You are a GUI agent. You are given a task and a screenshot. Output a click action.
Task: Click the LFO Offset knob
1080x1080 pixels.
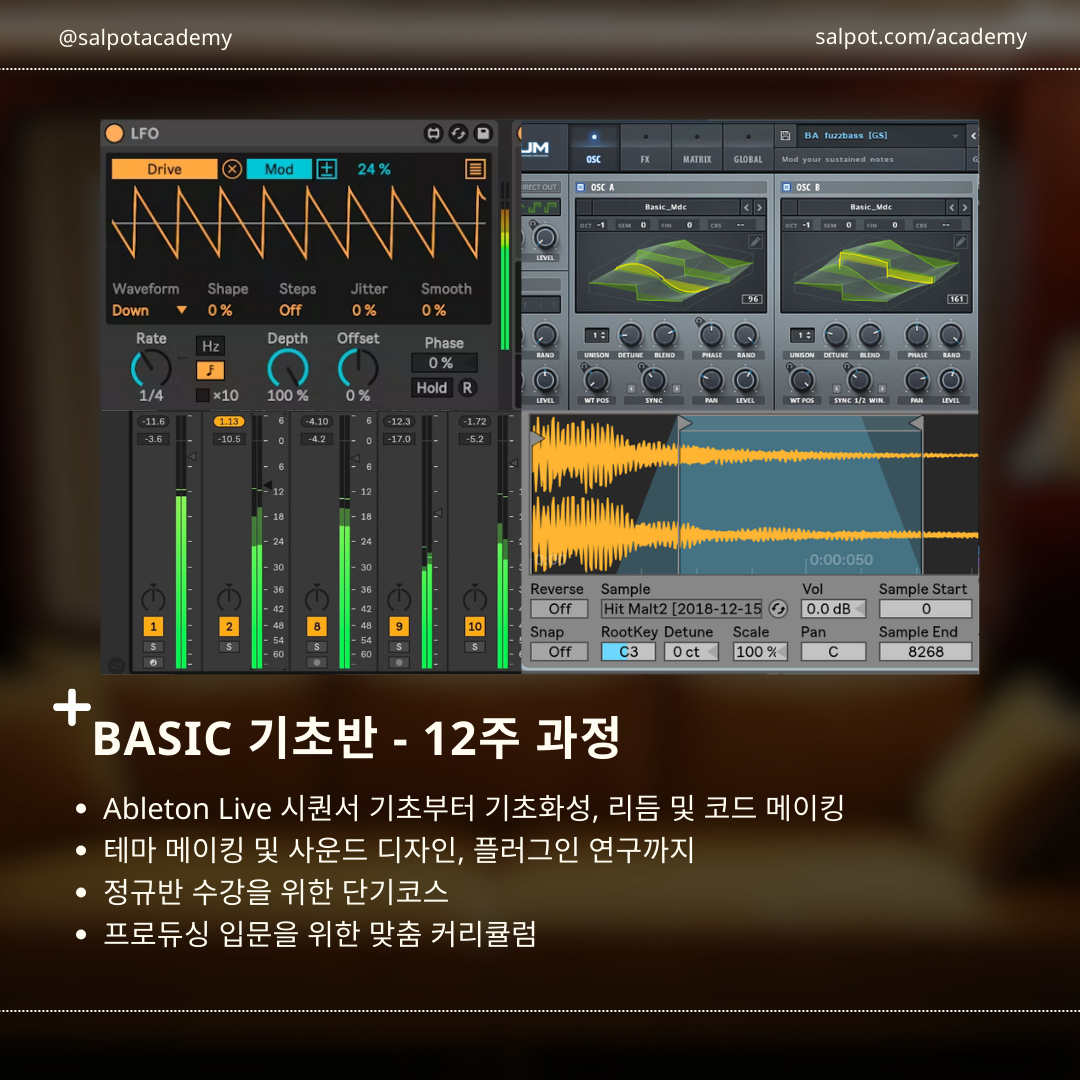[357, 368]
